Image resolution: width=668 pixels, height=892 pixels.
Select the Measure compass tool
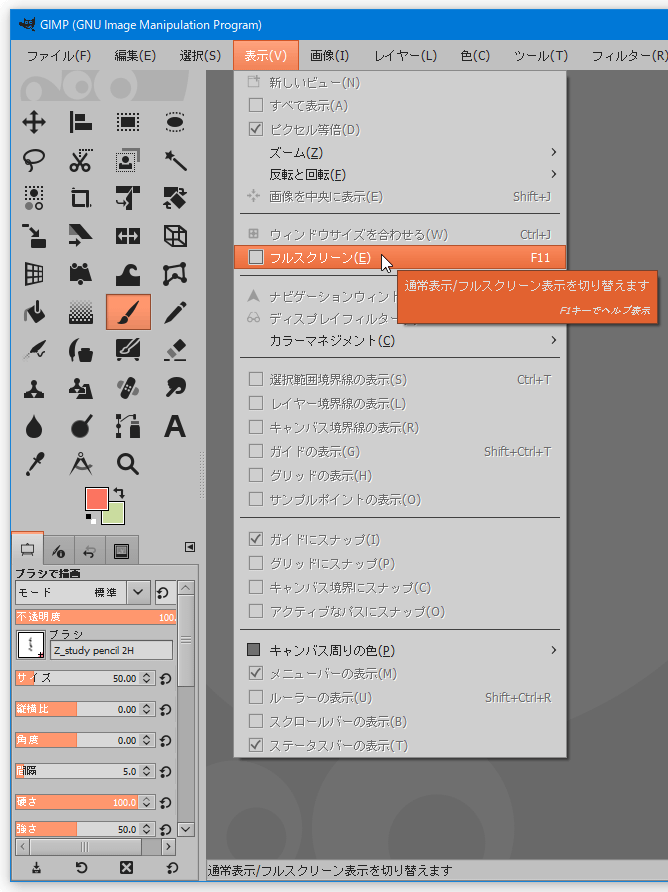[81, 464]
